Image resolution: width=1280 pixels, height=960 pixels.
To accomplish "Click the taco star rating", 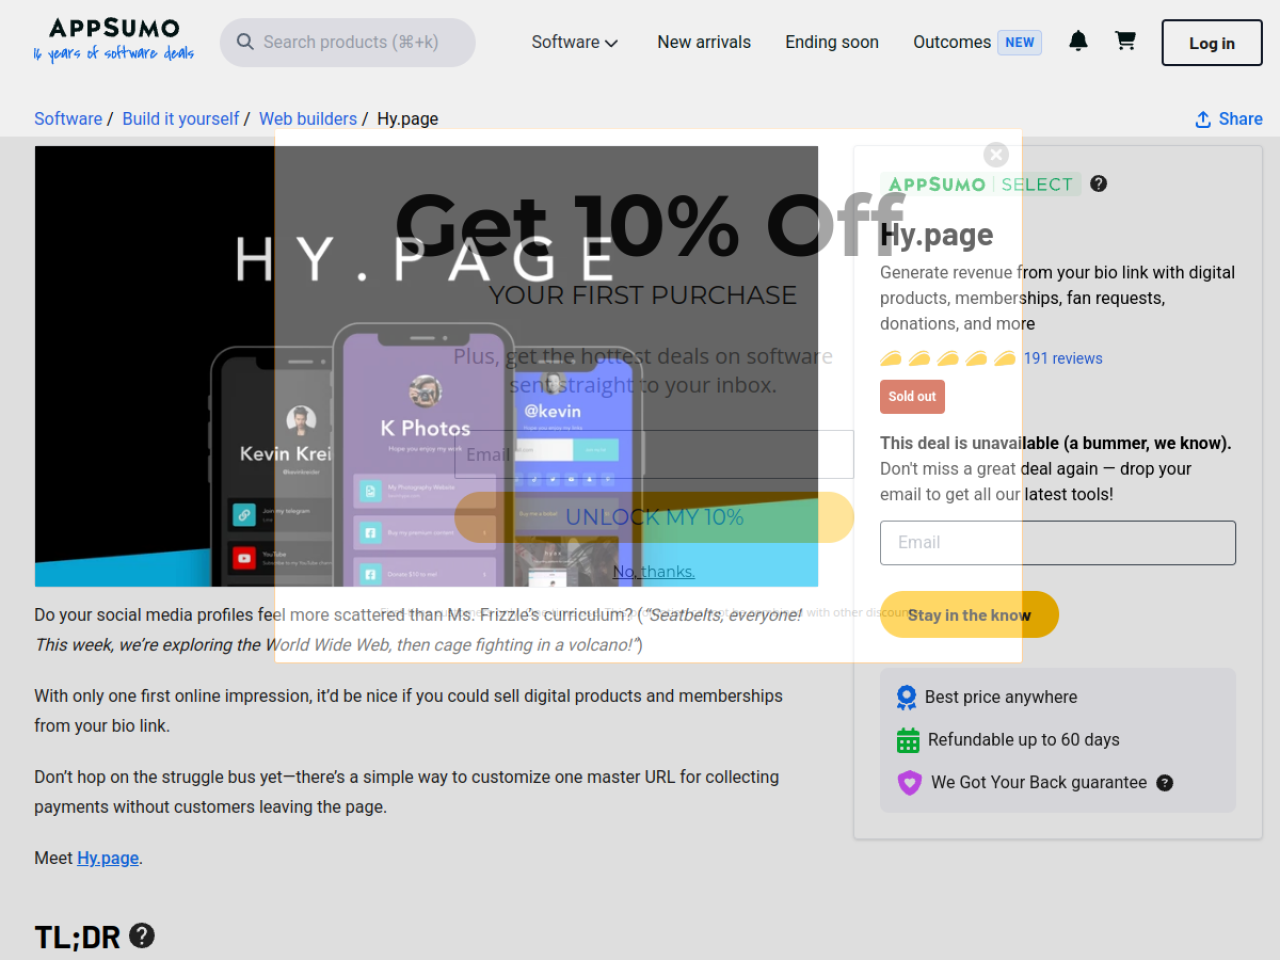I will [x=948, y=358].
